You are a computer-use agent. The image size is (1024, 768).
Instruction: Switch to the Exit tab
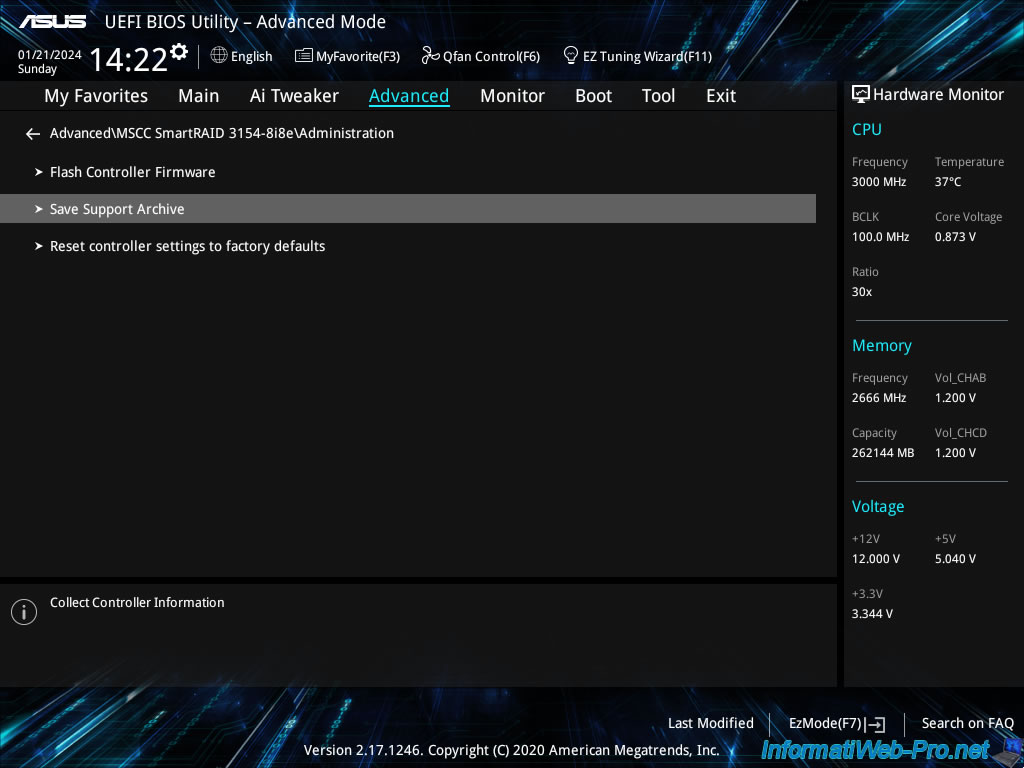click(720, 96)
